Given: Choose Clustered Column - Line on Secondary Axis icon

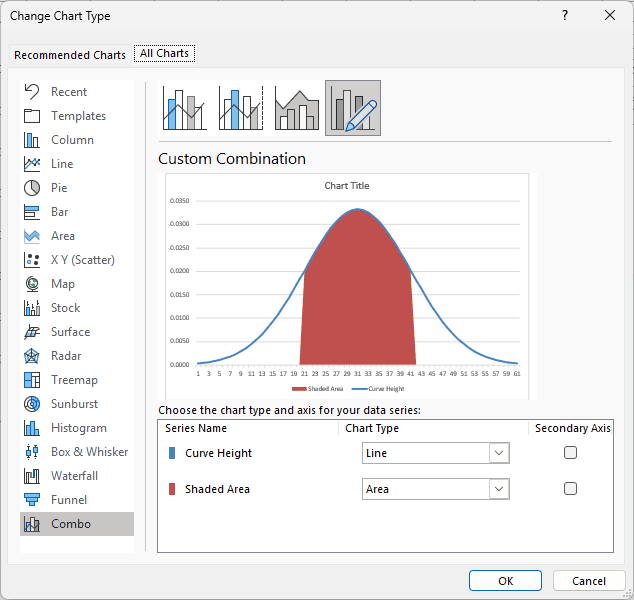Looking at the screenshot, I should coord(241,108).
